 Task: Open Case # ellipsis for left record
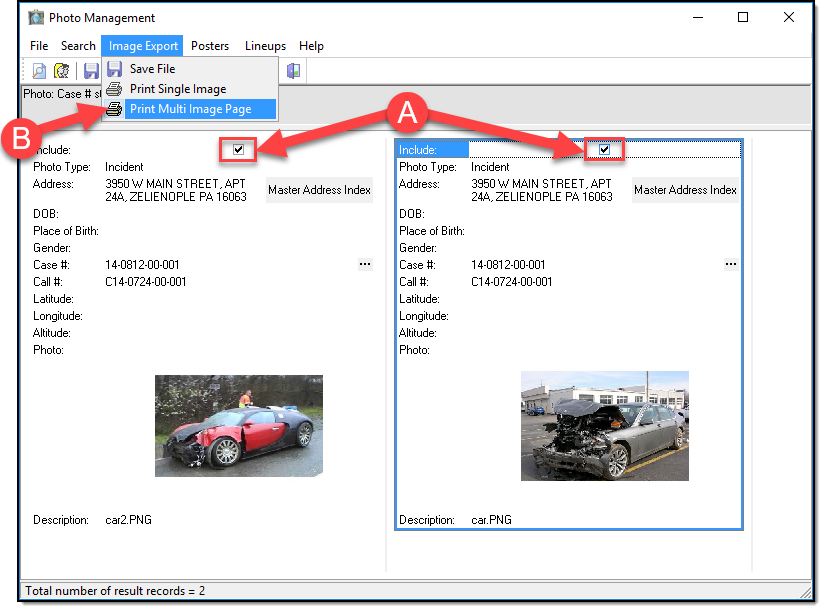coord(365,264)
